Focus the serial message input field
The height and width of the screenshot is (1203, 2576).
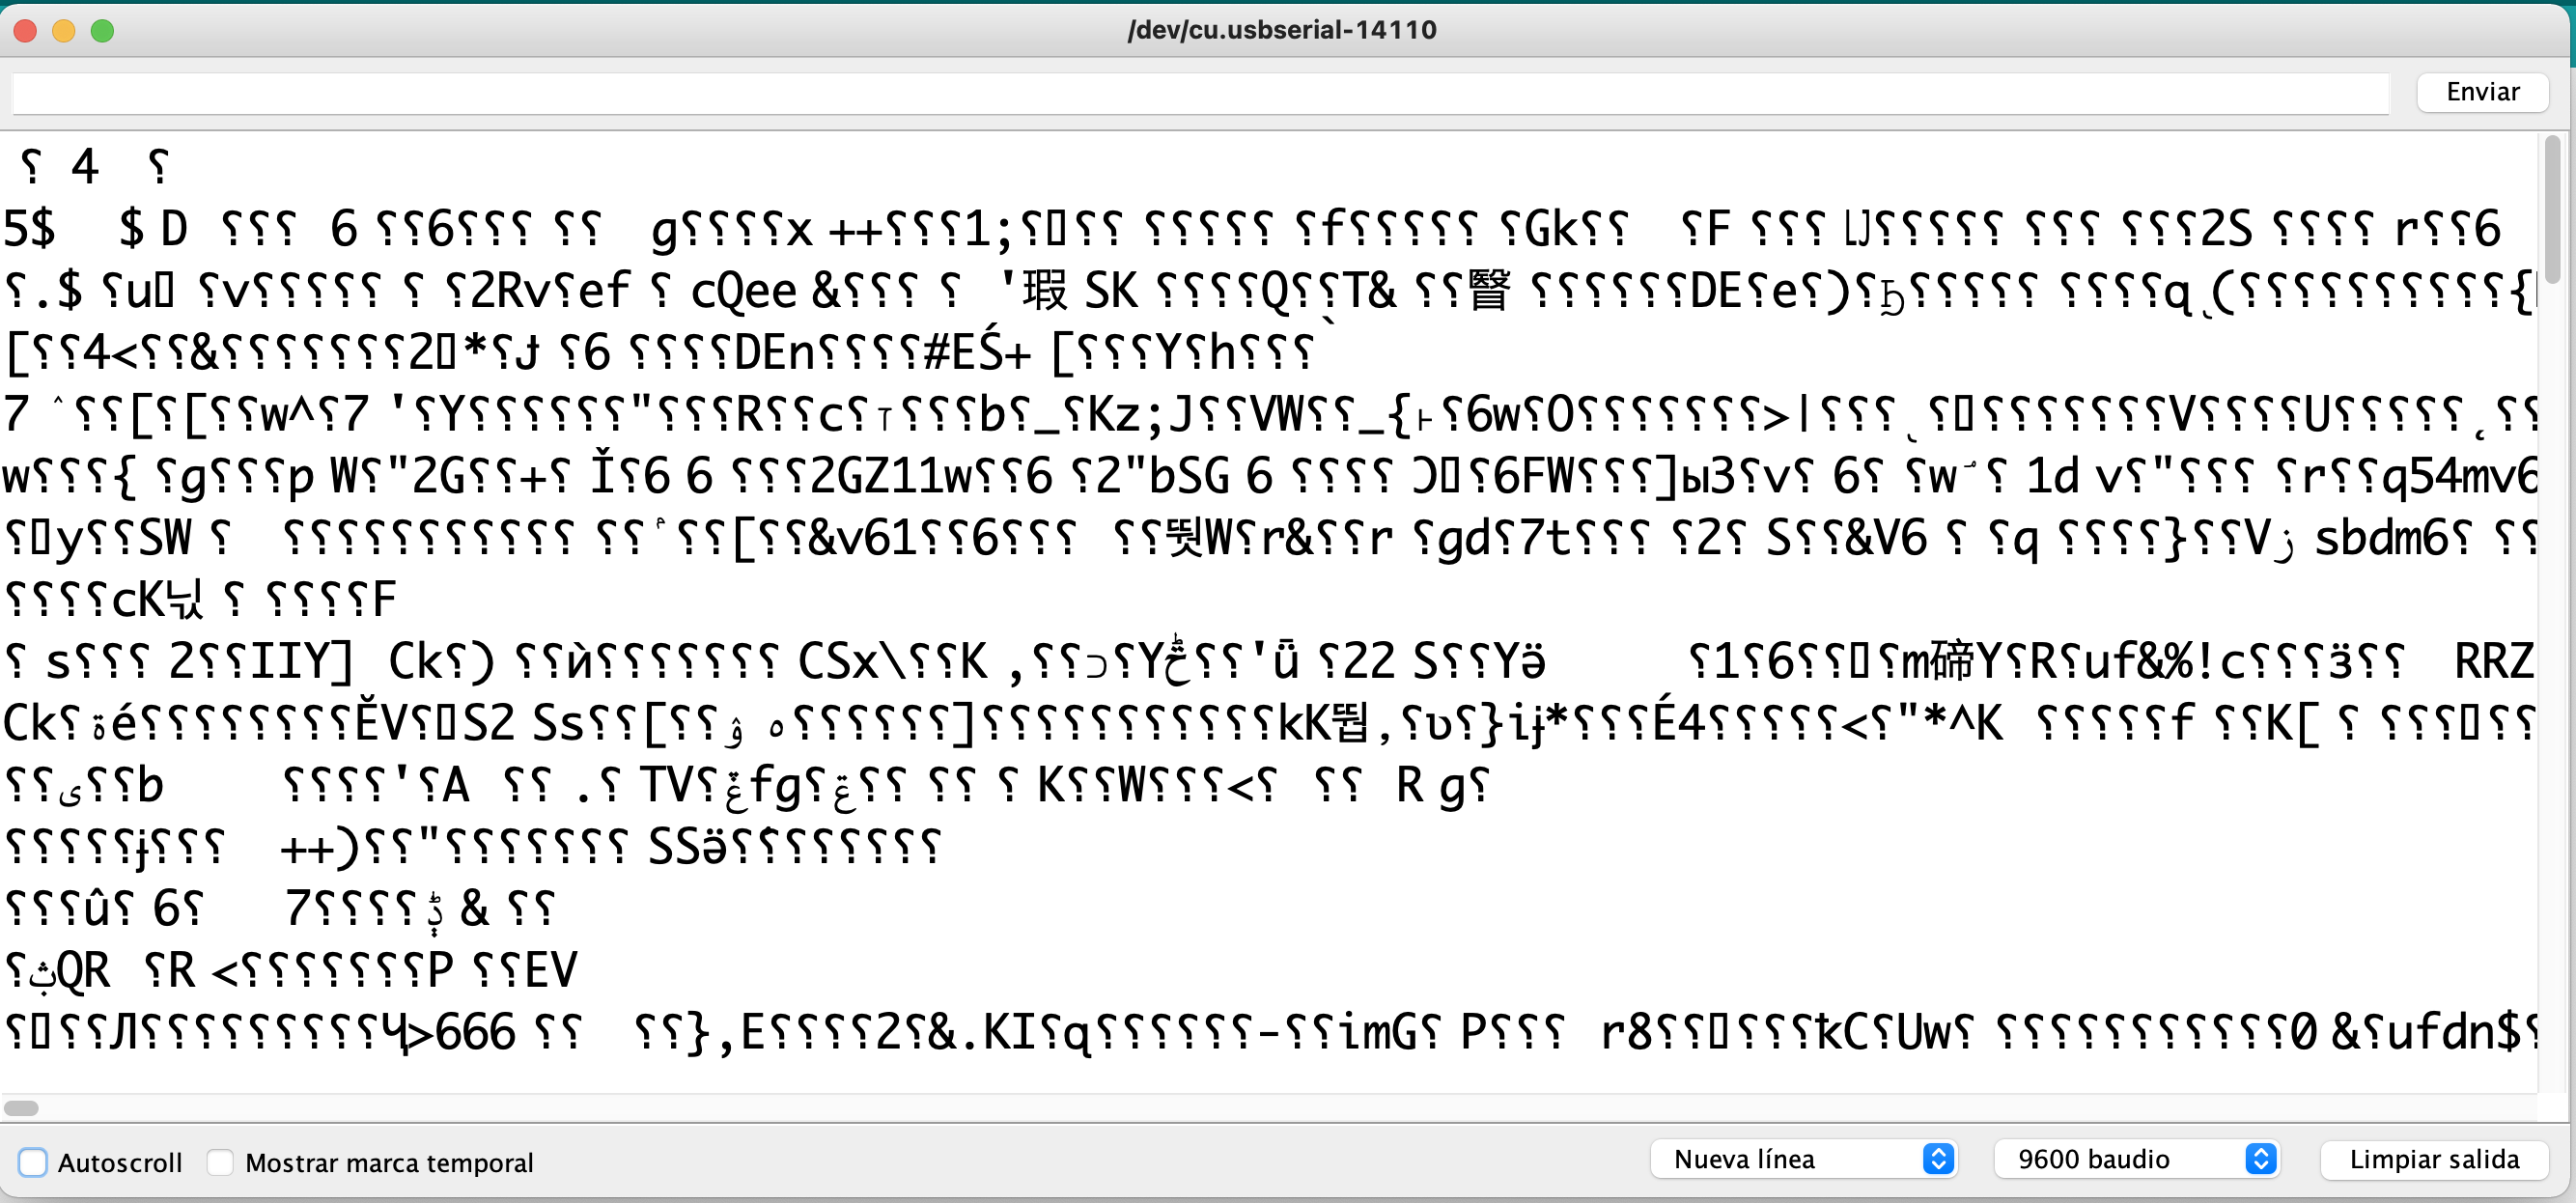tap(1200, 93)
